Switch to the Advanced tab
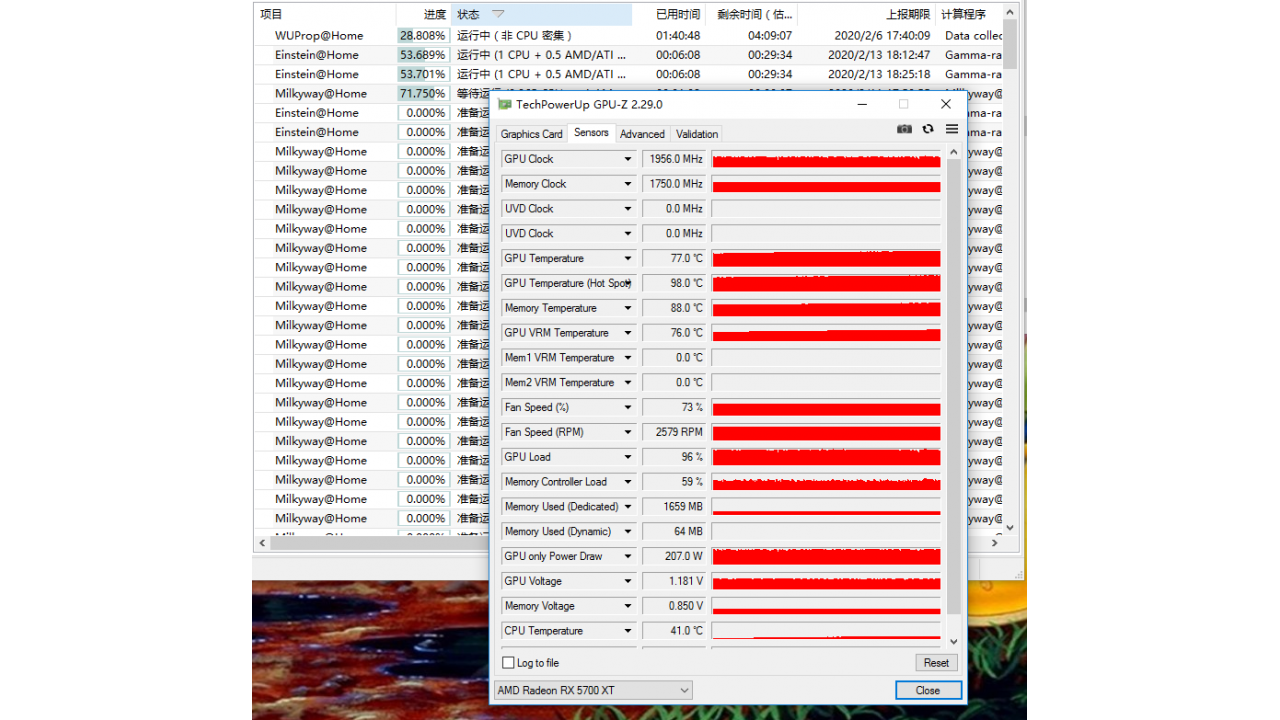 pyautogui.click(x=642, y=134)
